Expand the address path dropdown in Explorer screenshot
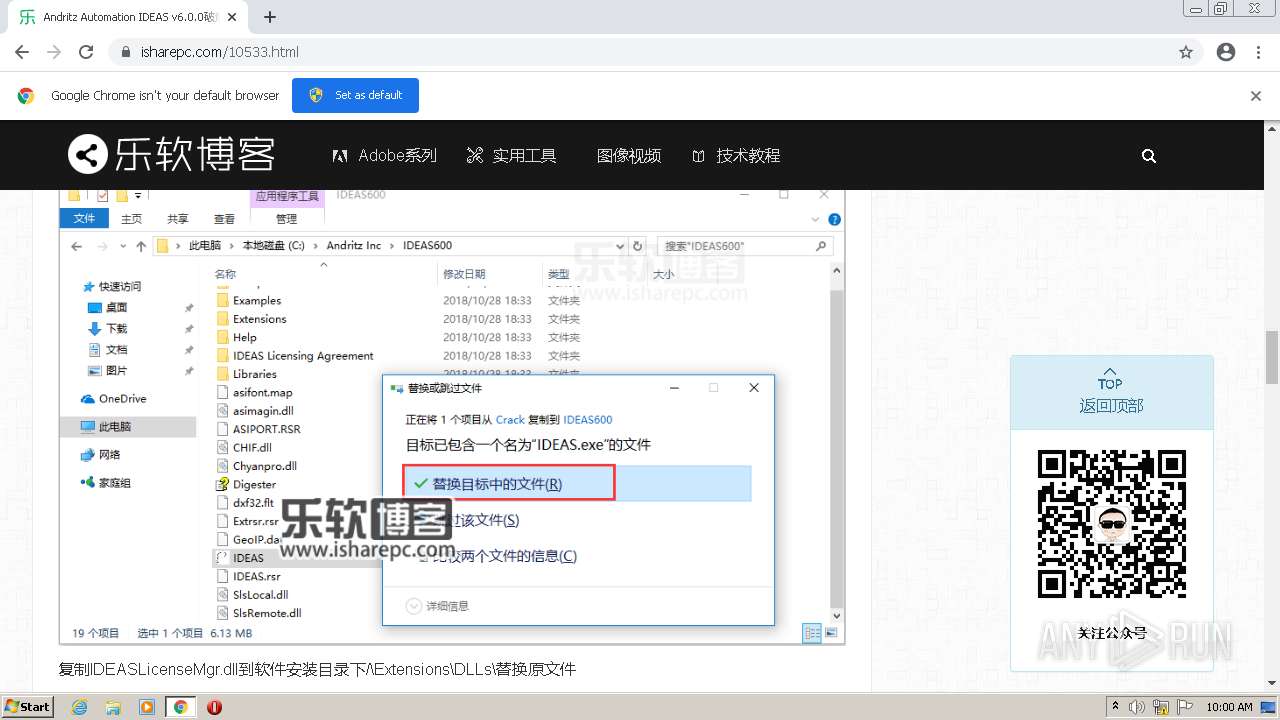The width and height of the screenshot is (1280, 720). pyautogui.click(x=621, y=246)
